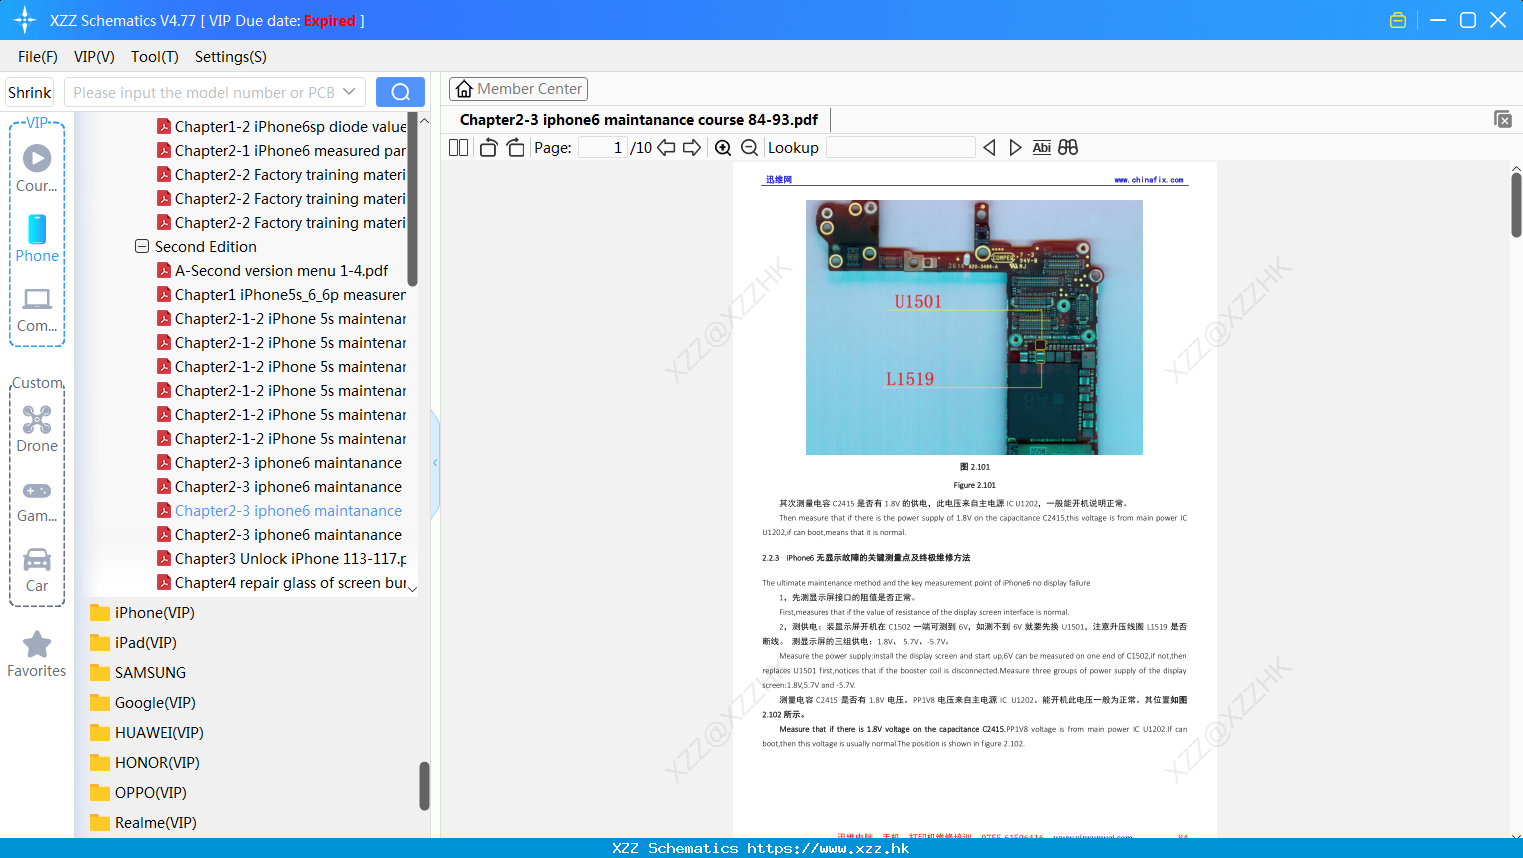Open the Settings(S) menu
Screen dimensions: 1523x858
tap(231, 56)
